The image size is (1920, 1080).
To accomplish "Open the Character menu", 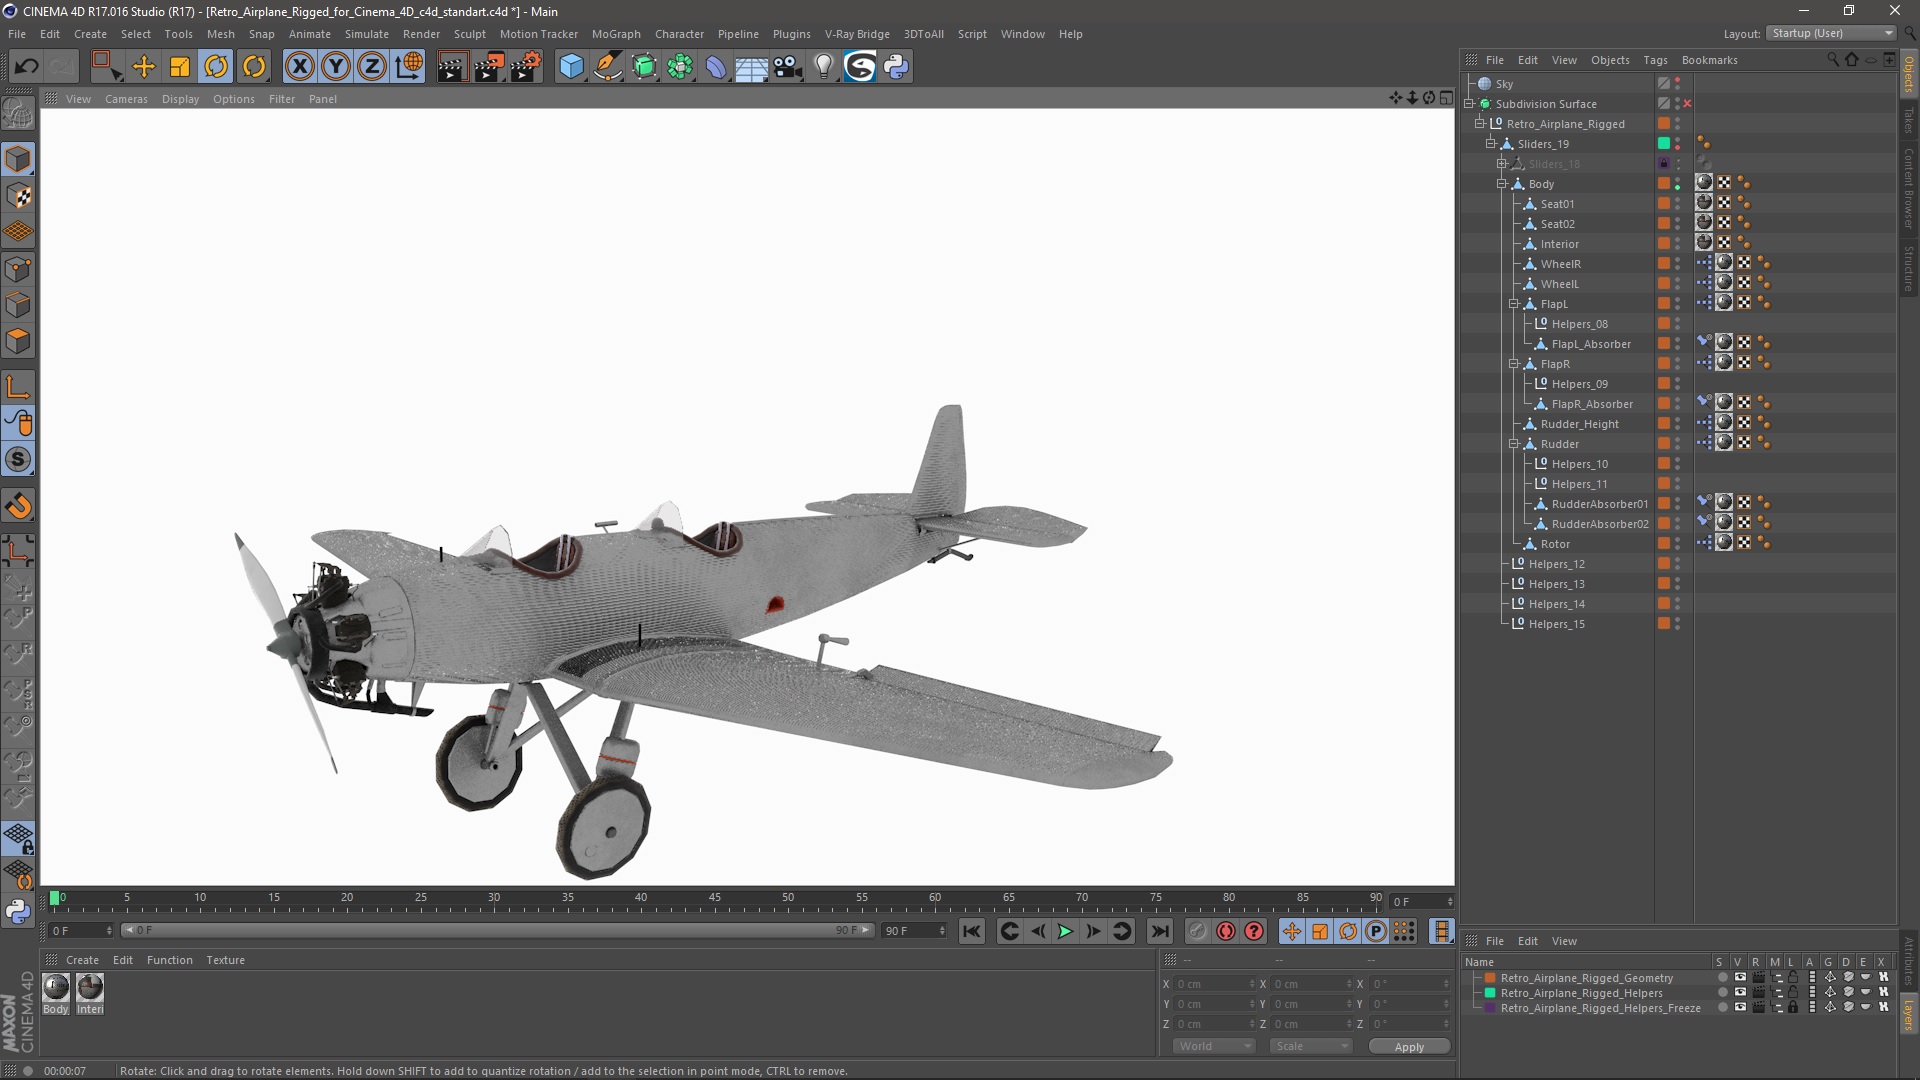I will (x=679, y=34).
